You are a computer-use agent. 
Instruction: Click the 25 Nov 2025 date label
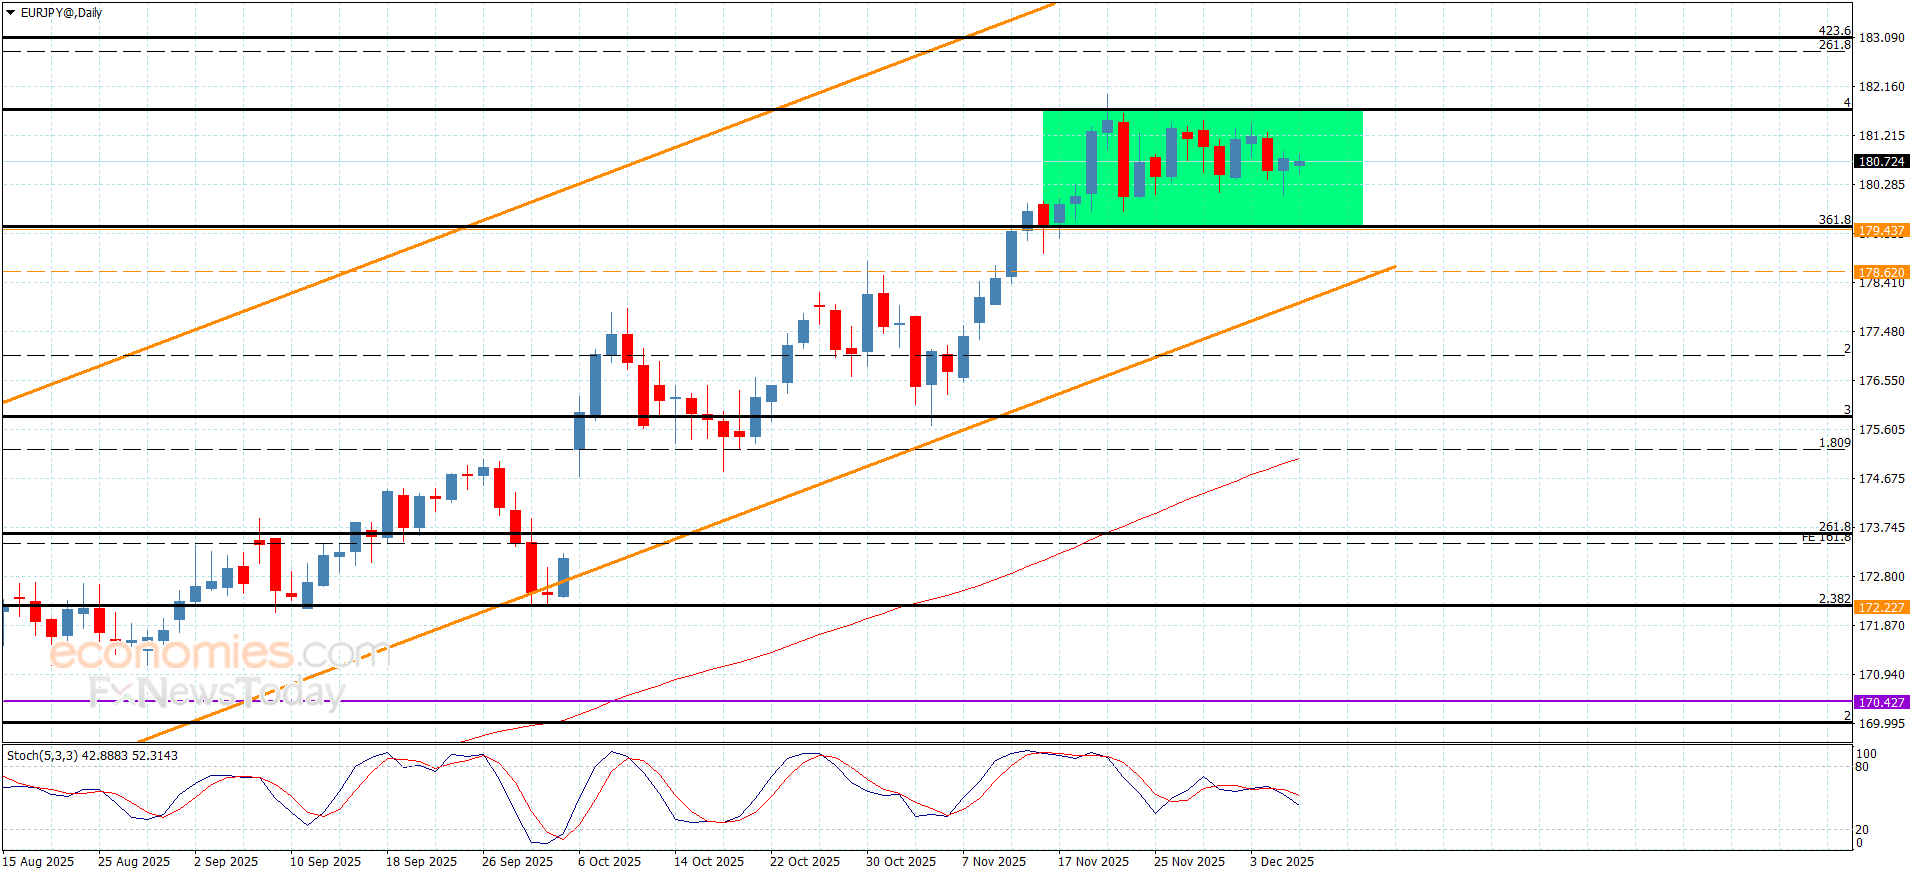point(1189,862)
